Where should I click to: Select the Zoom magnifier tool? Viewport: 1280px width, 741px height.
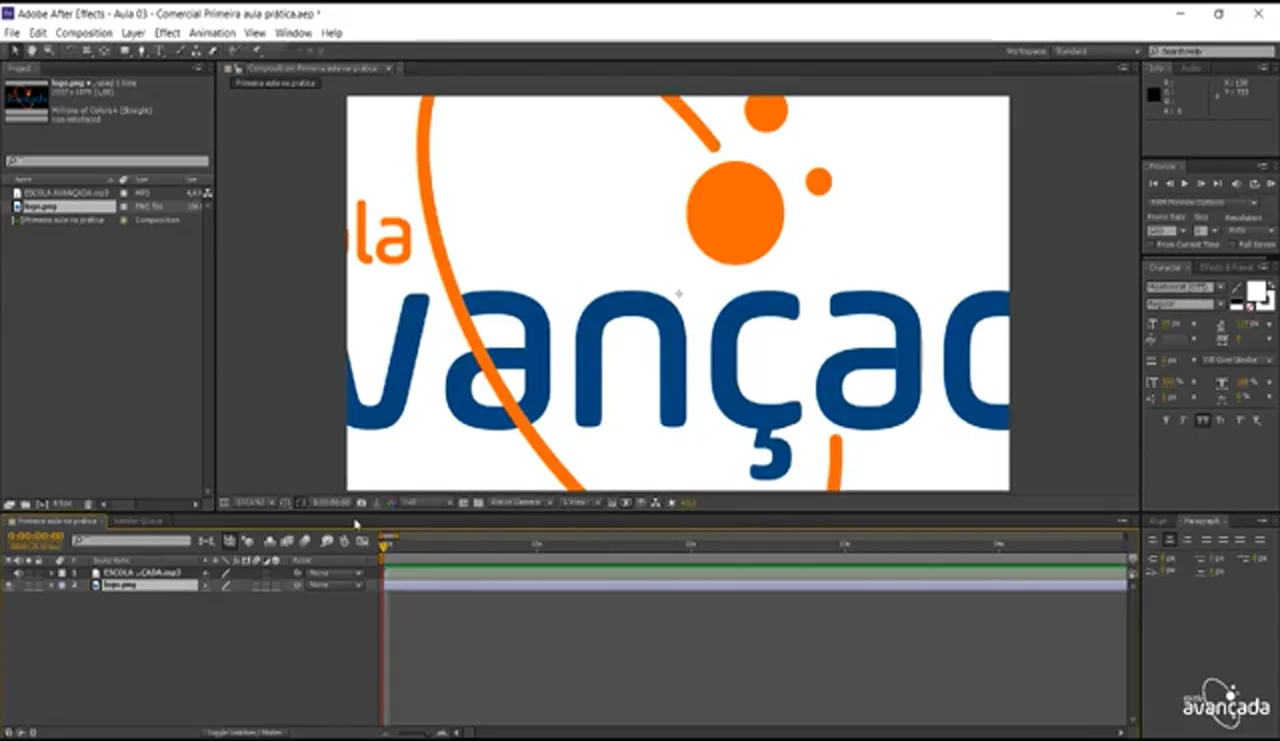pyautogui.click(x=47, y=50)
